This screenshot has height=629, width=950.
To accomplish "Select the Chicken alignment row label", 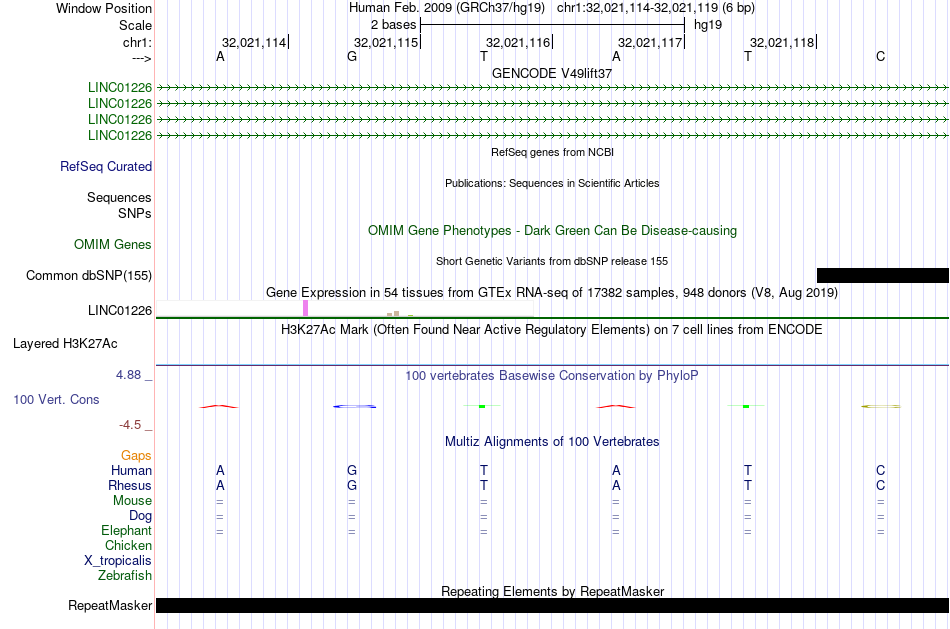I will click(x=128, y=545).
